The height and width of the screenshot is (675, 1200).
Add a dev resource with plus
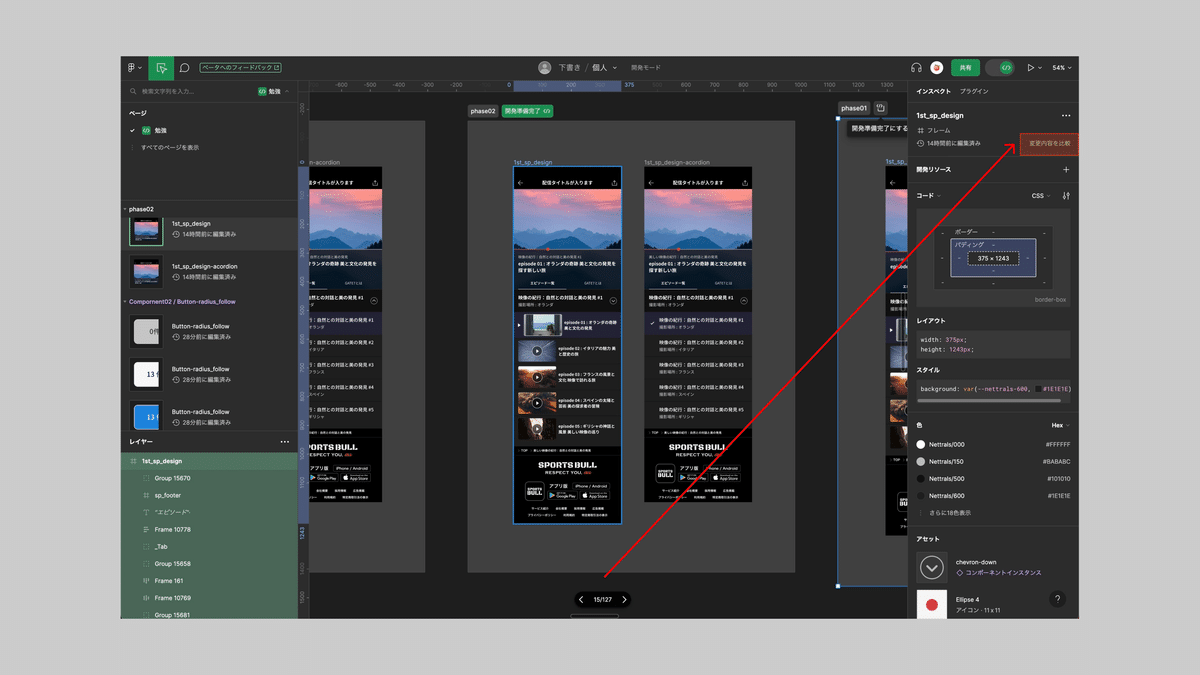1066,170
